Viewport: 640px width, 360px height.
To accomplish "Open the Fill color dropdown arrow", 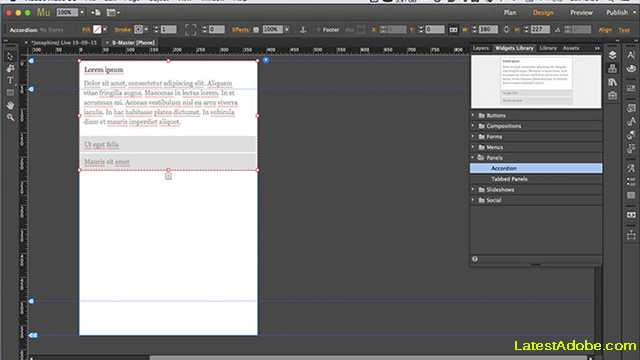I will pos(105,29).
